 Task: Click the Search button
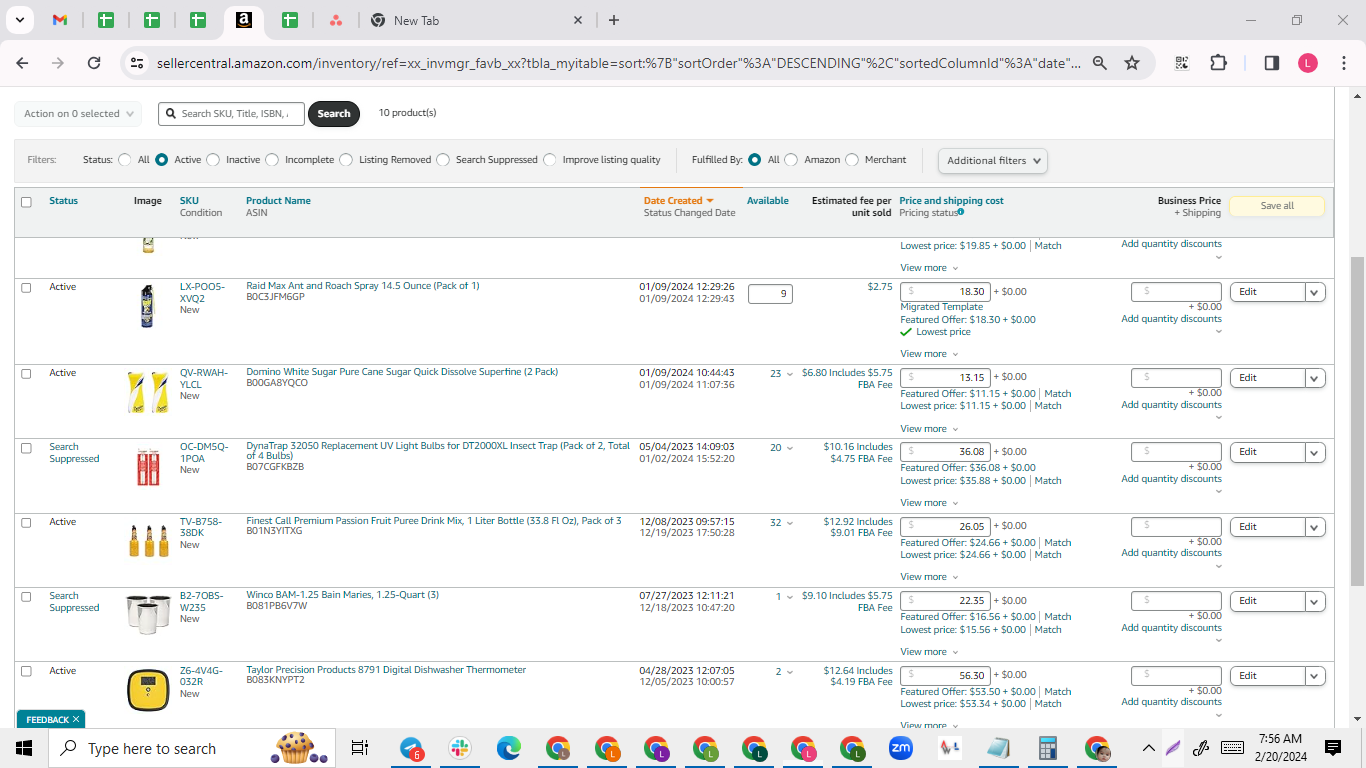pos(334,114)
